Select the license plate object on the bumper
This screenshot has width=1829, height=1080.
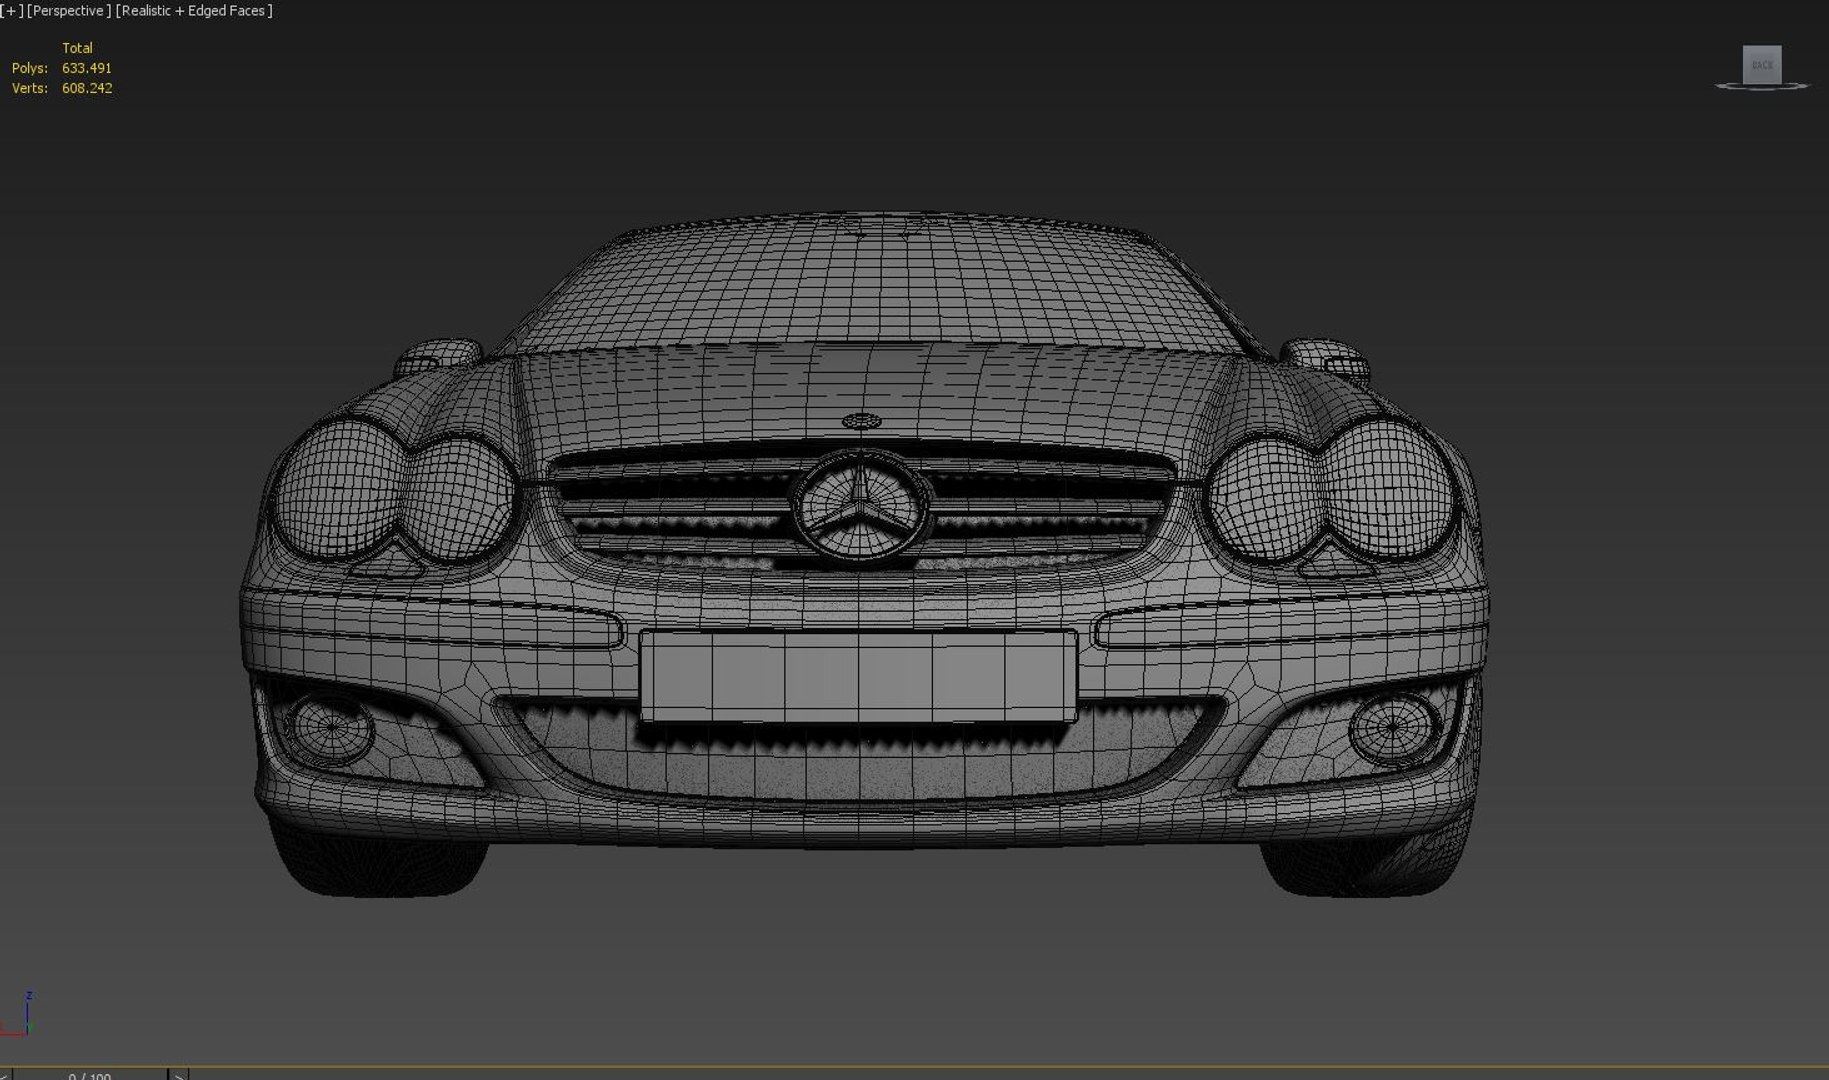click(x=858, y=675)
